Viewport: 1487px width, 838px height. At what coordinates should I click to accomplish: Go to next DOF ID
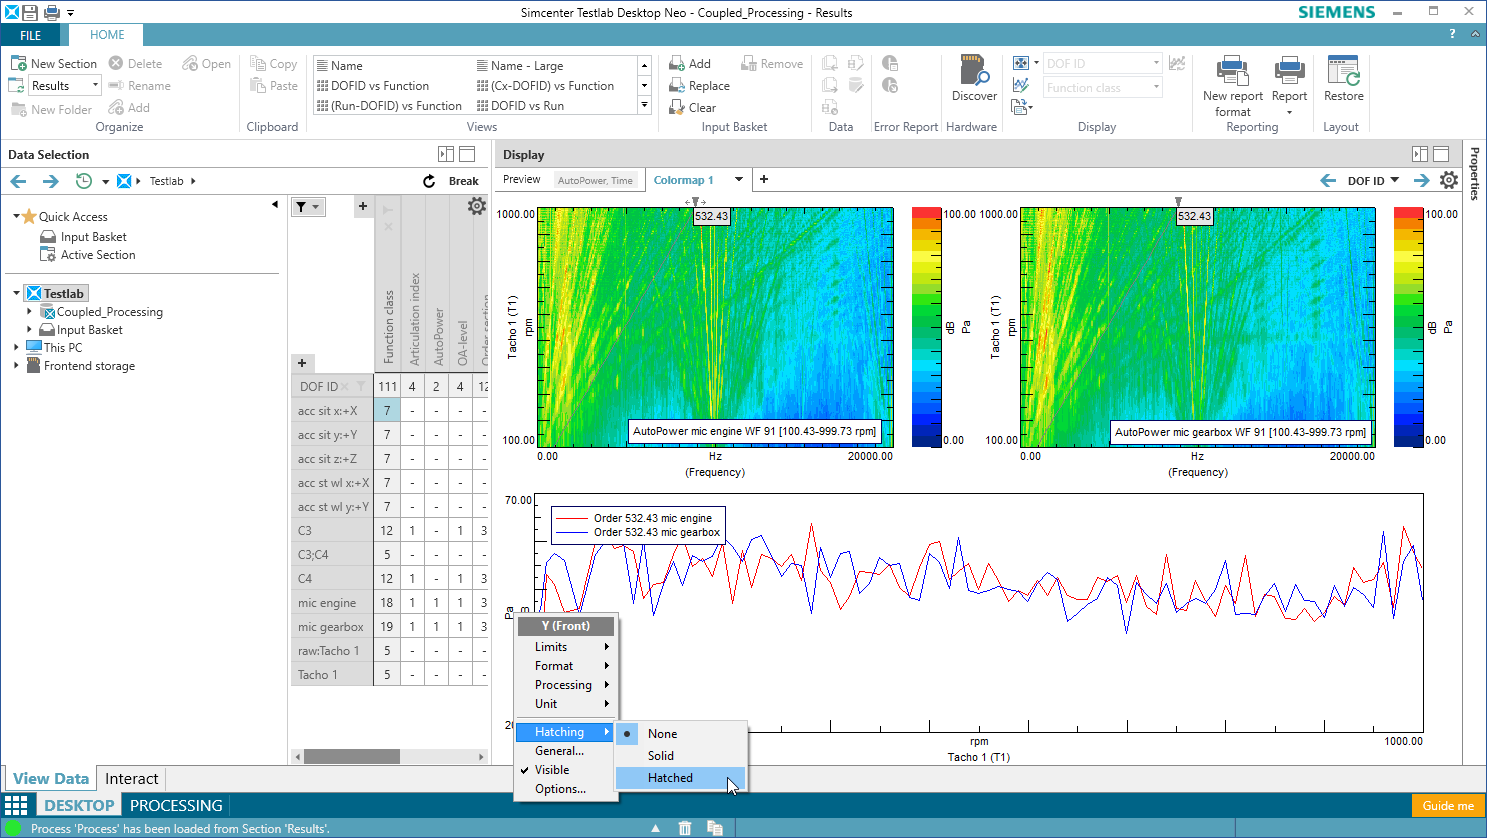pyautogui.click(x=1421, y=180)
